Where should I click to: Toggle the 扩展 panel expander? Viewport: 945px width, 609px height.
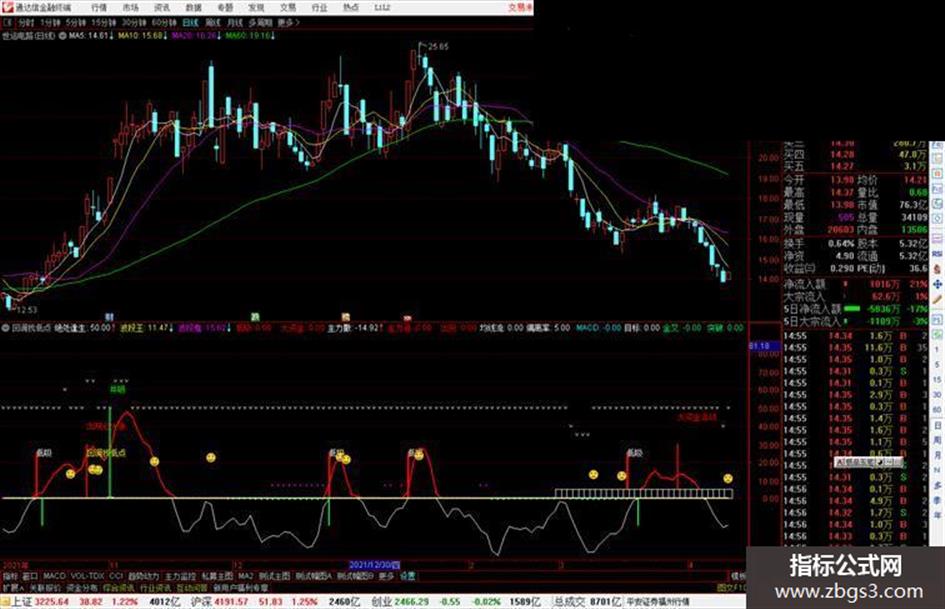[x=13, y=587]
